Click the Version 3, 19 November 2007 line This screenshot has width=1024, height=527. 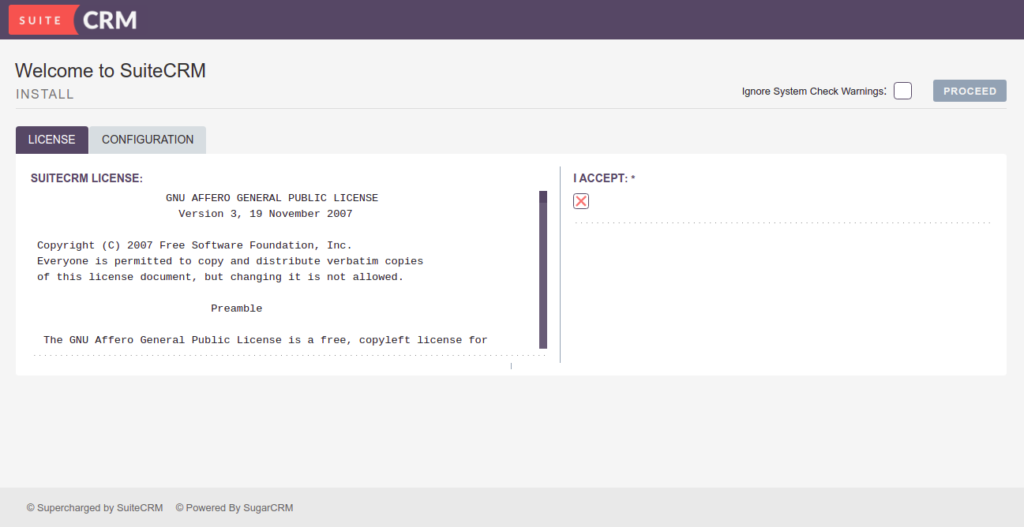click(x=265, y=214)
